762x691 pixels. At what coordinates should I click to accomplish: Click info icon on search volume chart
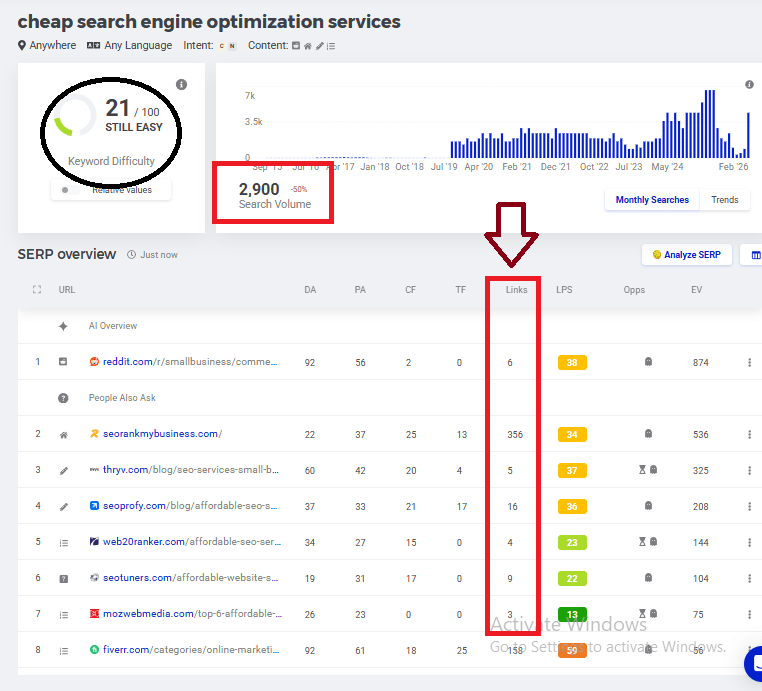pyautogui.click(x=749, y=85)
